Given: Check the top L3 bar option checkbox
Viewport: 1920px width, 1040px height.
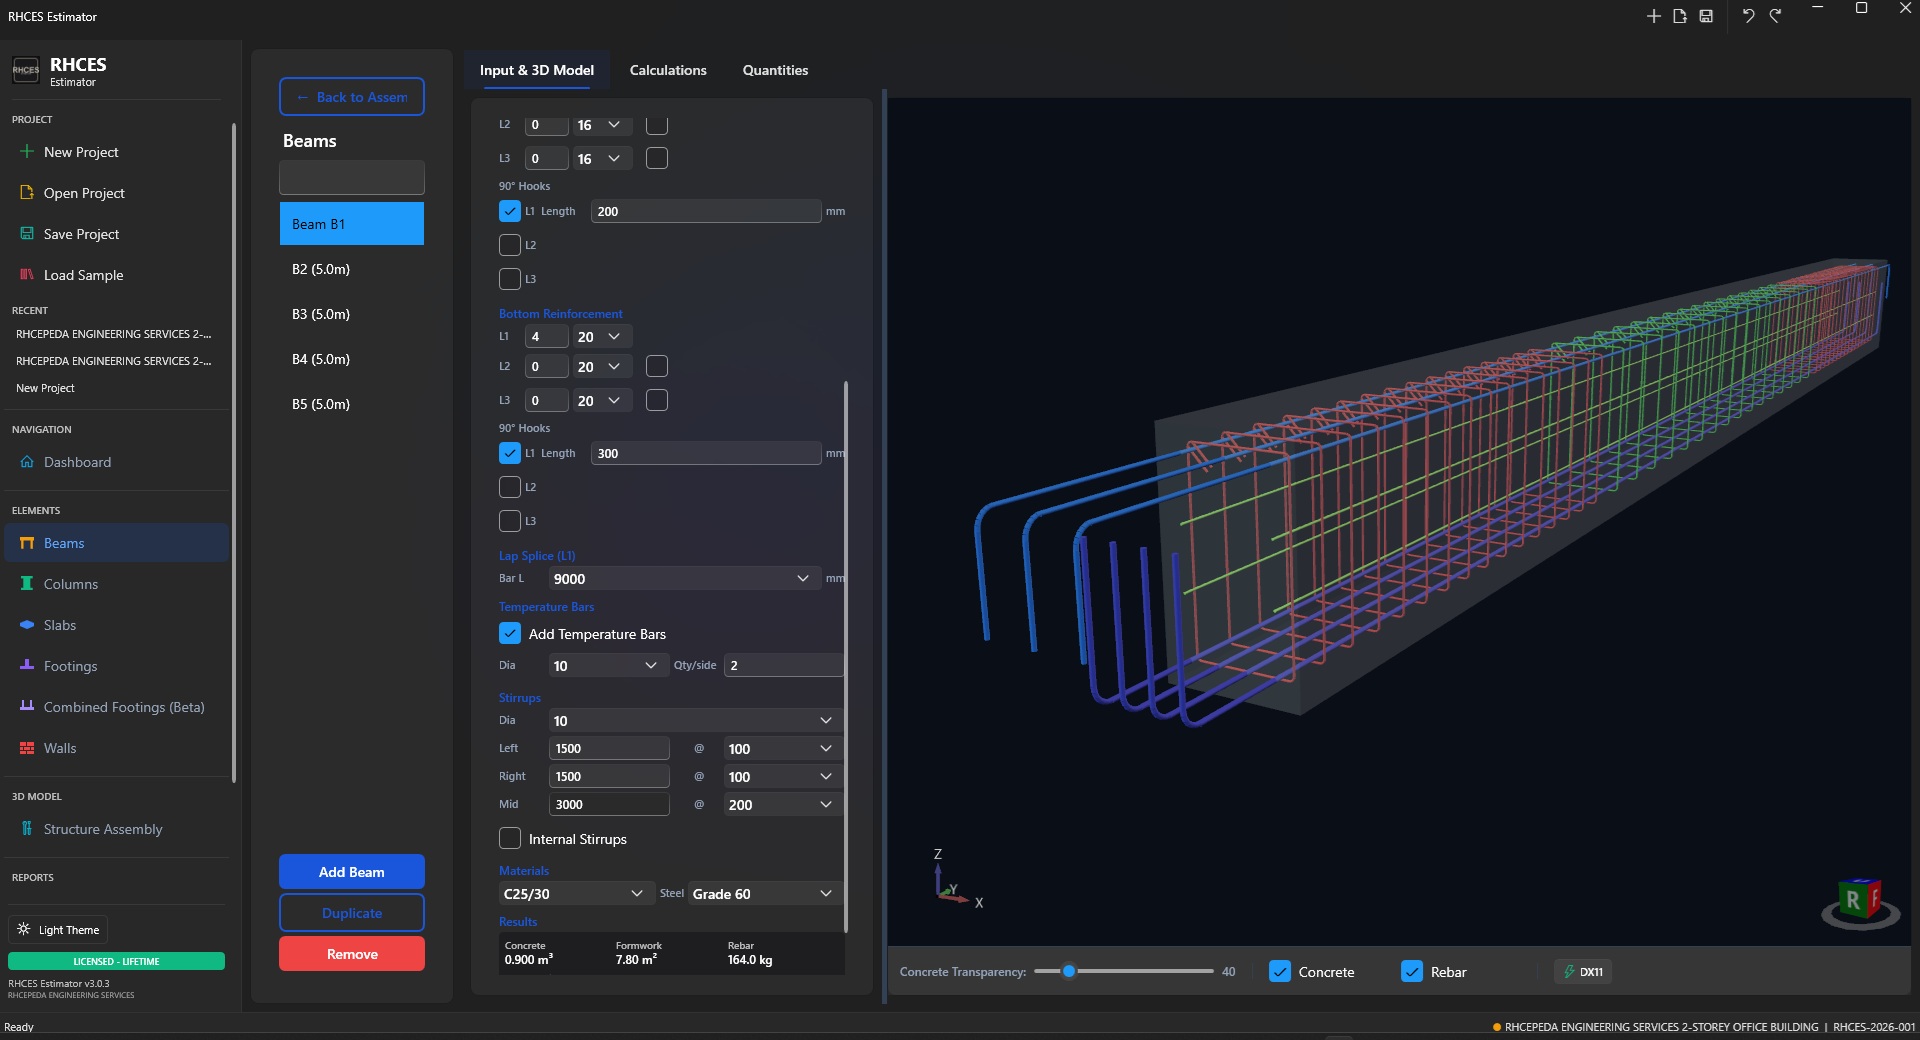Looking at the screenshot, I should 657,158.
